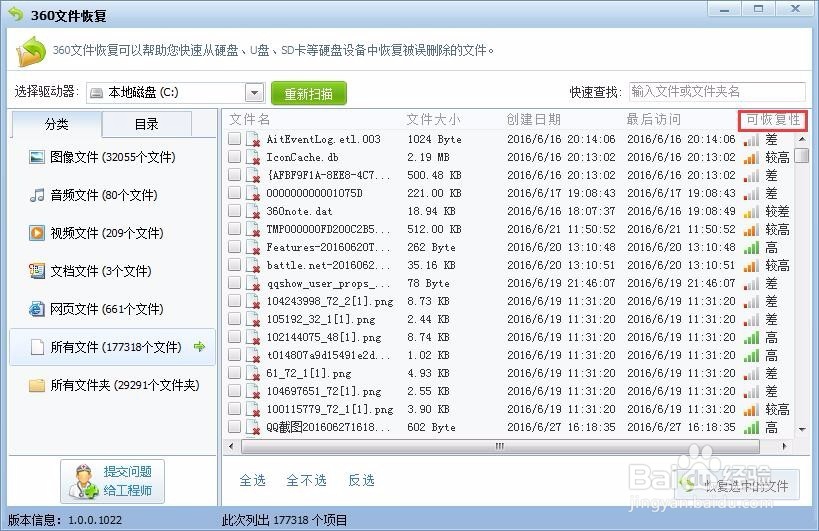The image size is (819, 531).
Task: Check the 104243998_72_2[1].png box
Action: (235, 301)
